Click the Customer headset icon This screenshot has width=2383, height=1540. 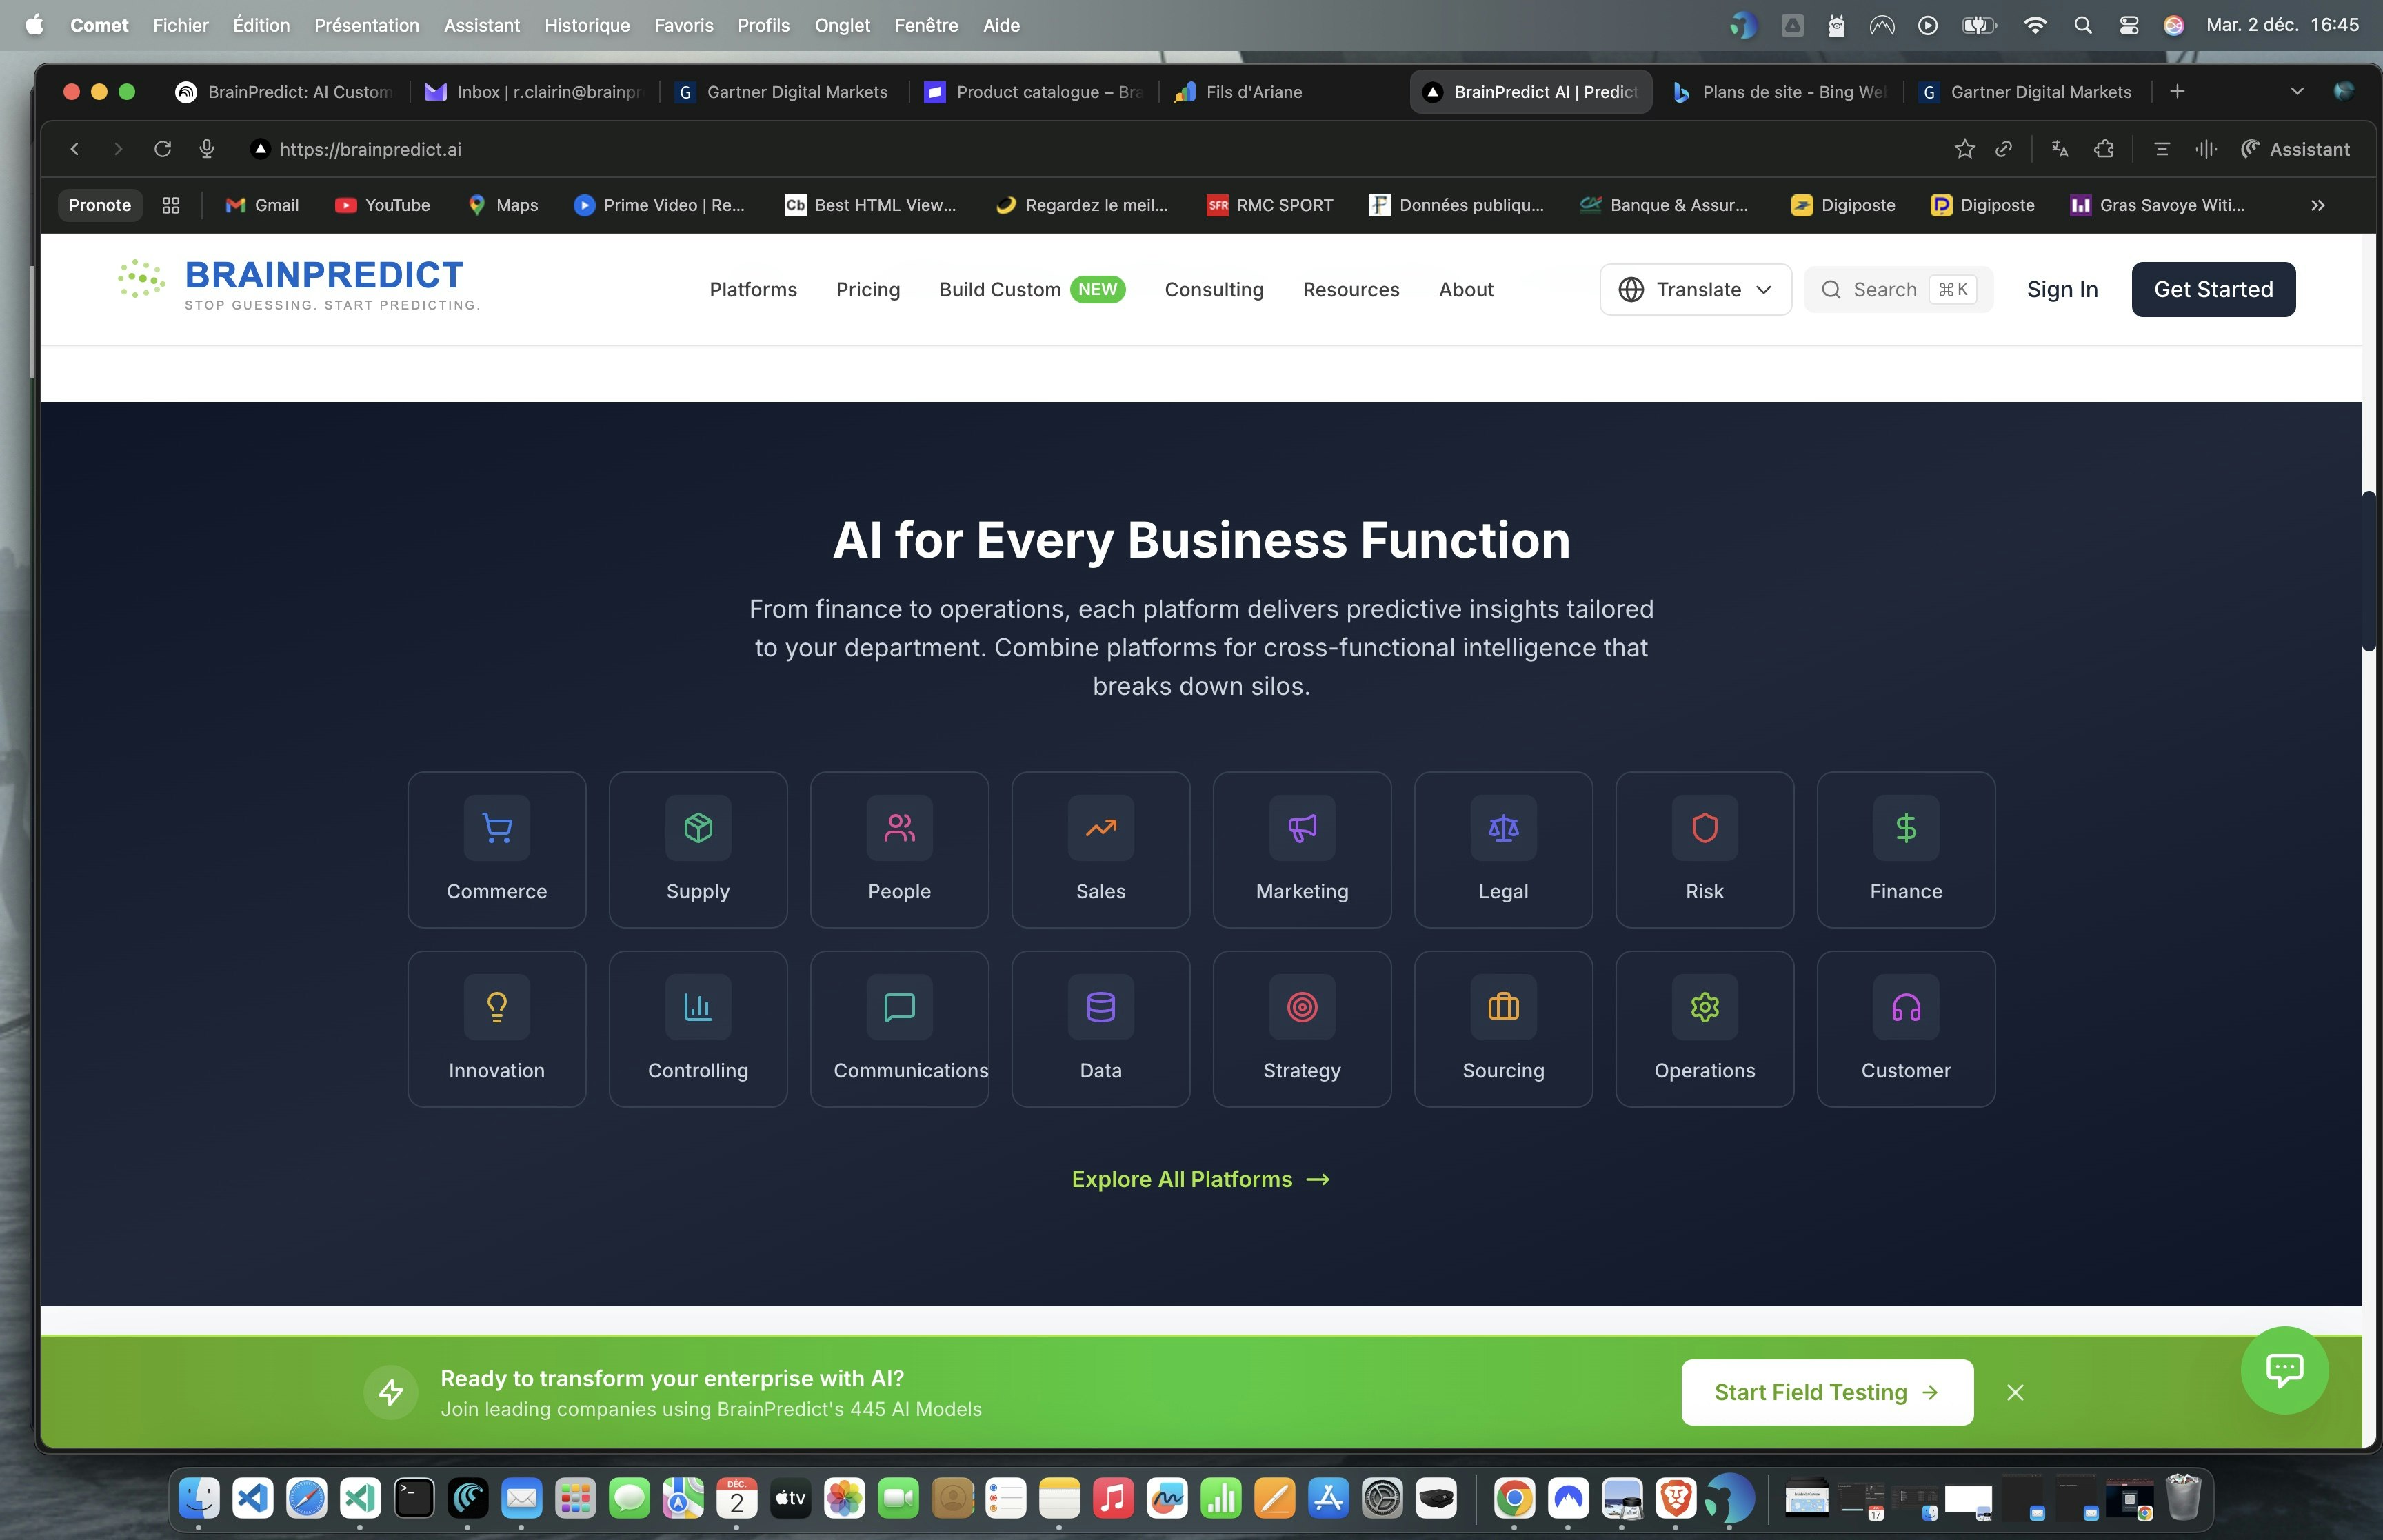1904,1007
